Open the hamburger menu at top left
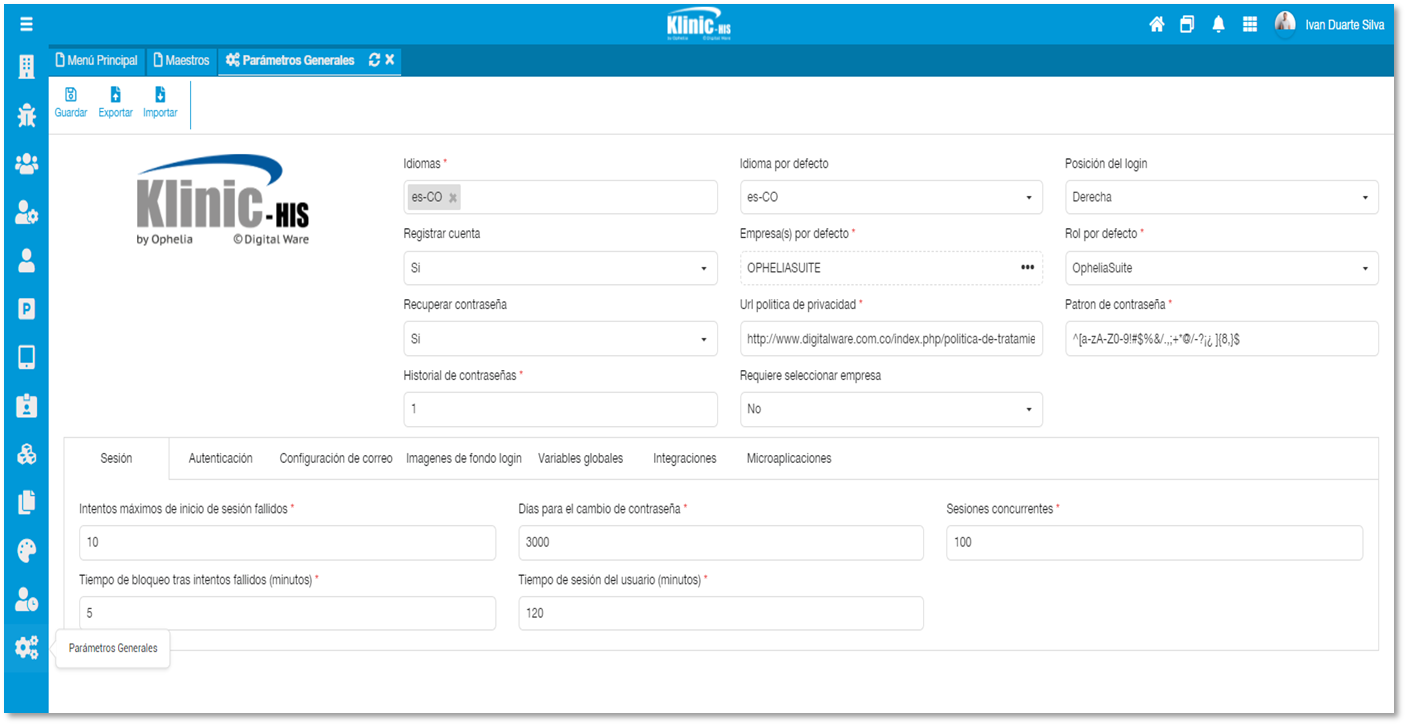 [x=26, y=24]
